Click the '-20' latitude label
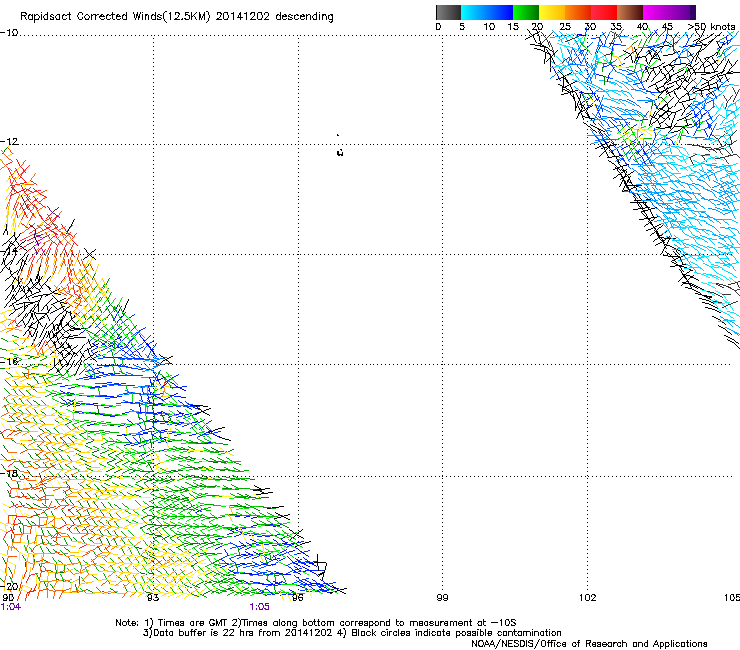Image resolution: width=740 pixels, height=650 pixels. 9,586
